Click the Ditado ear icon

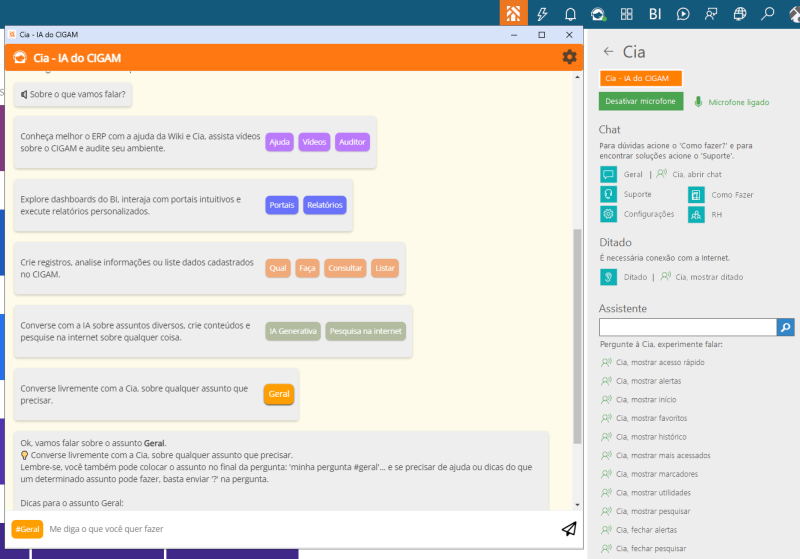pos(608,277)
